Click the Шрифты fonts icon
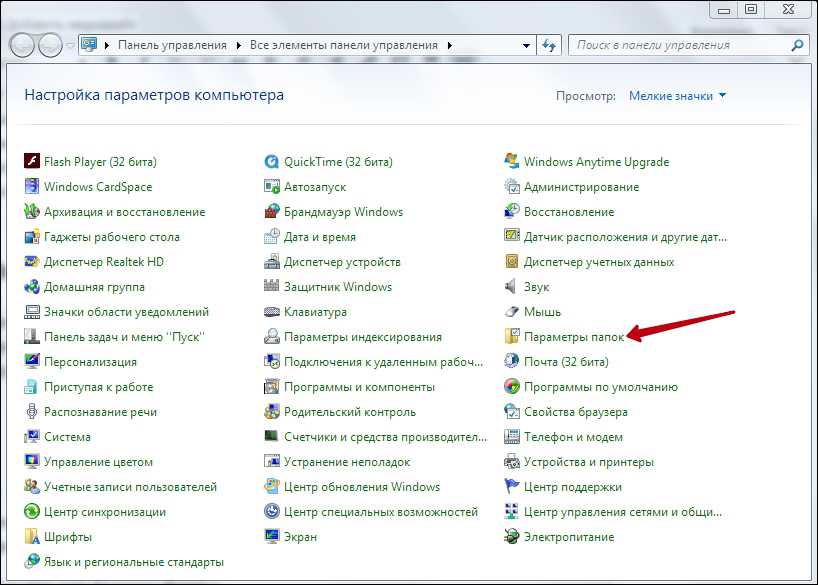 click(x=32, y=537)
